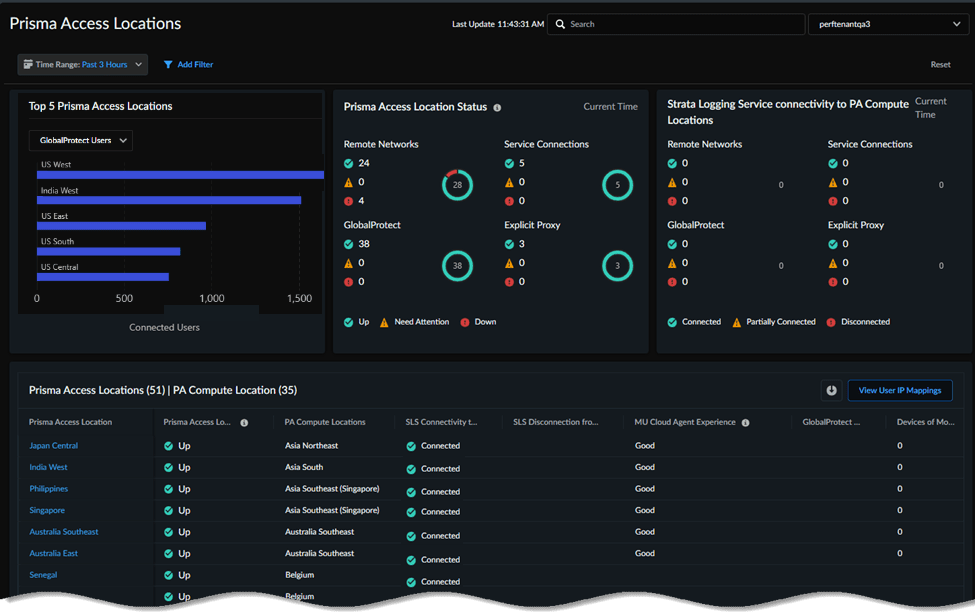Click Explicit Proxy up status icon (3)
Image resolution: width=975 pixels, height=614 pixels.
point(509,244)
